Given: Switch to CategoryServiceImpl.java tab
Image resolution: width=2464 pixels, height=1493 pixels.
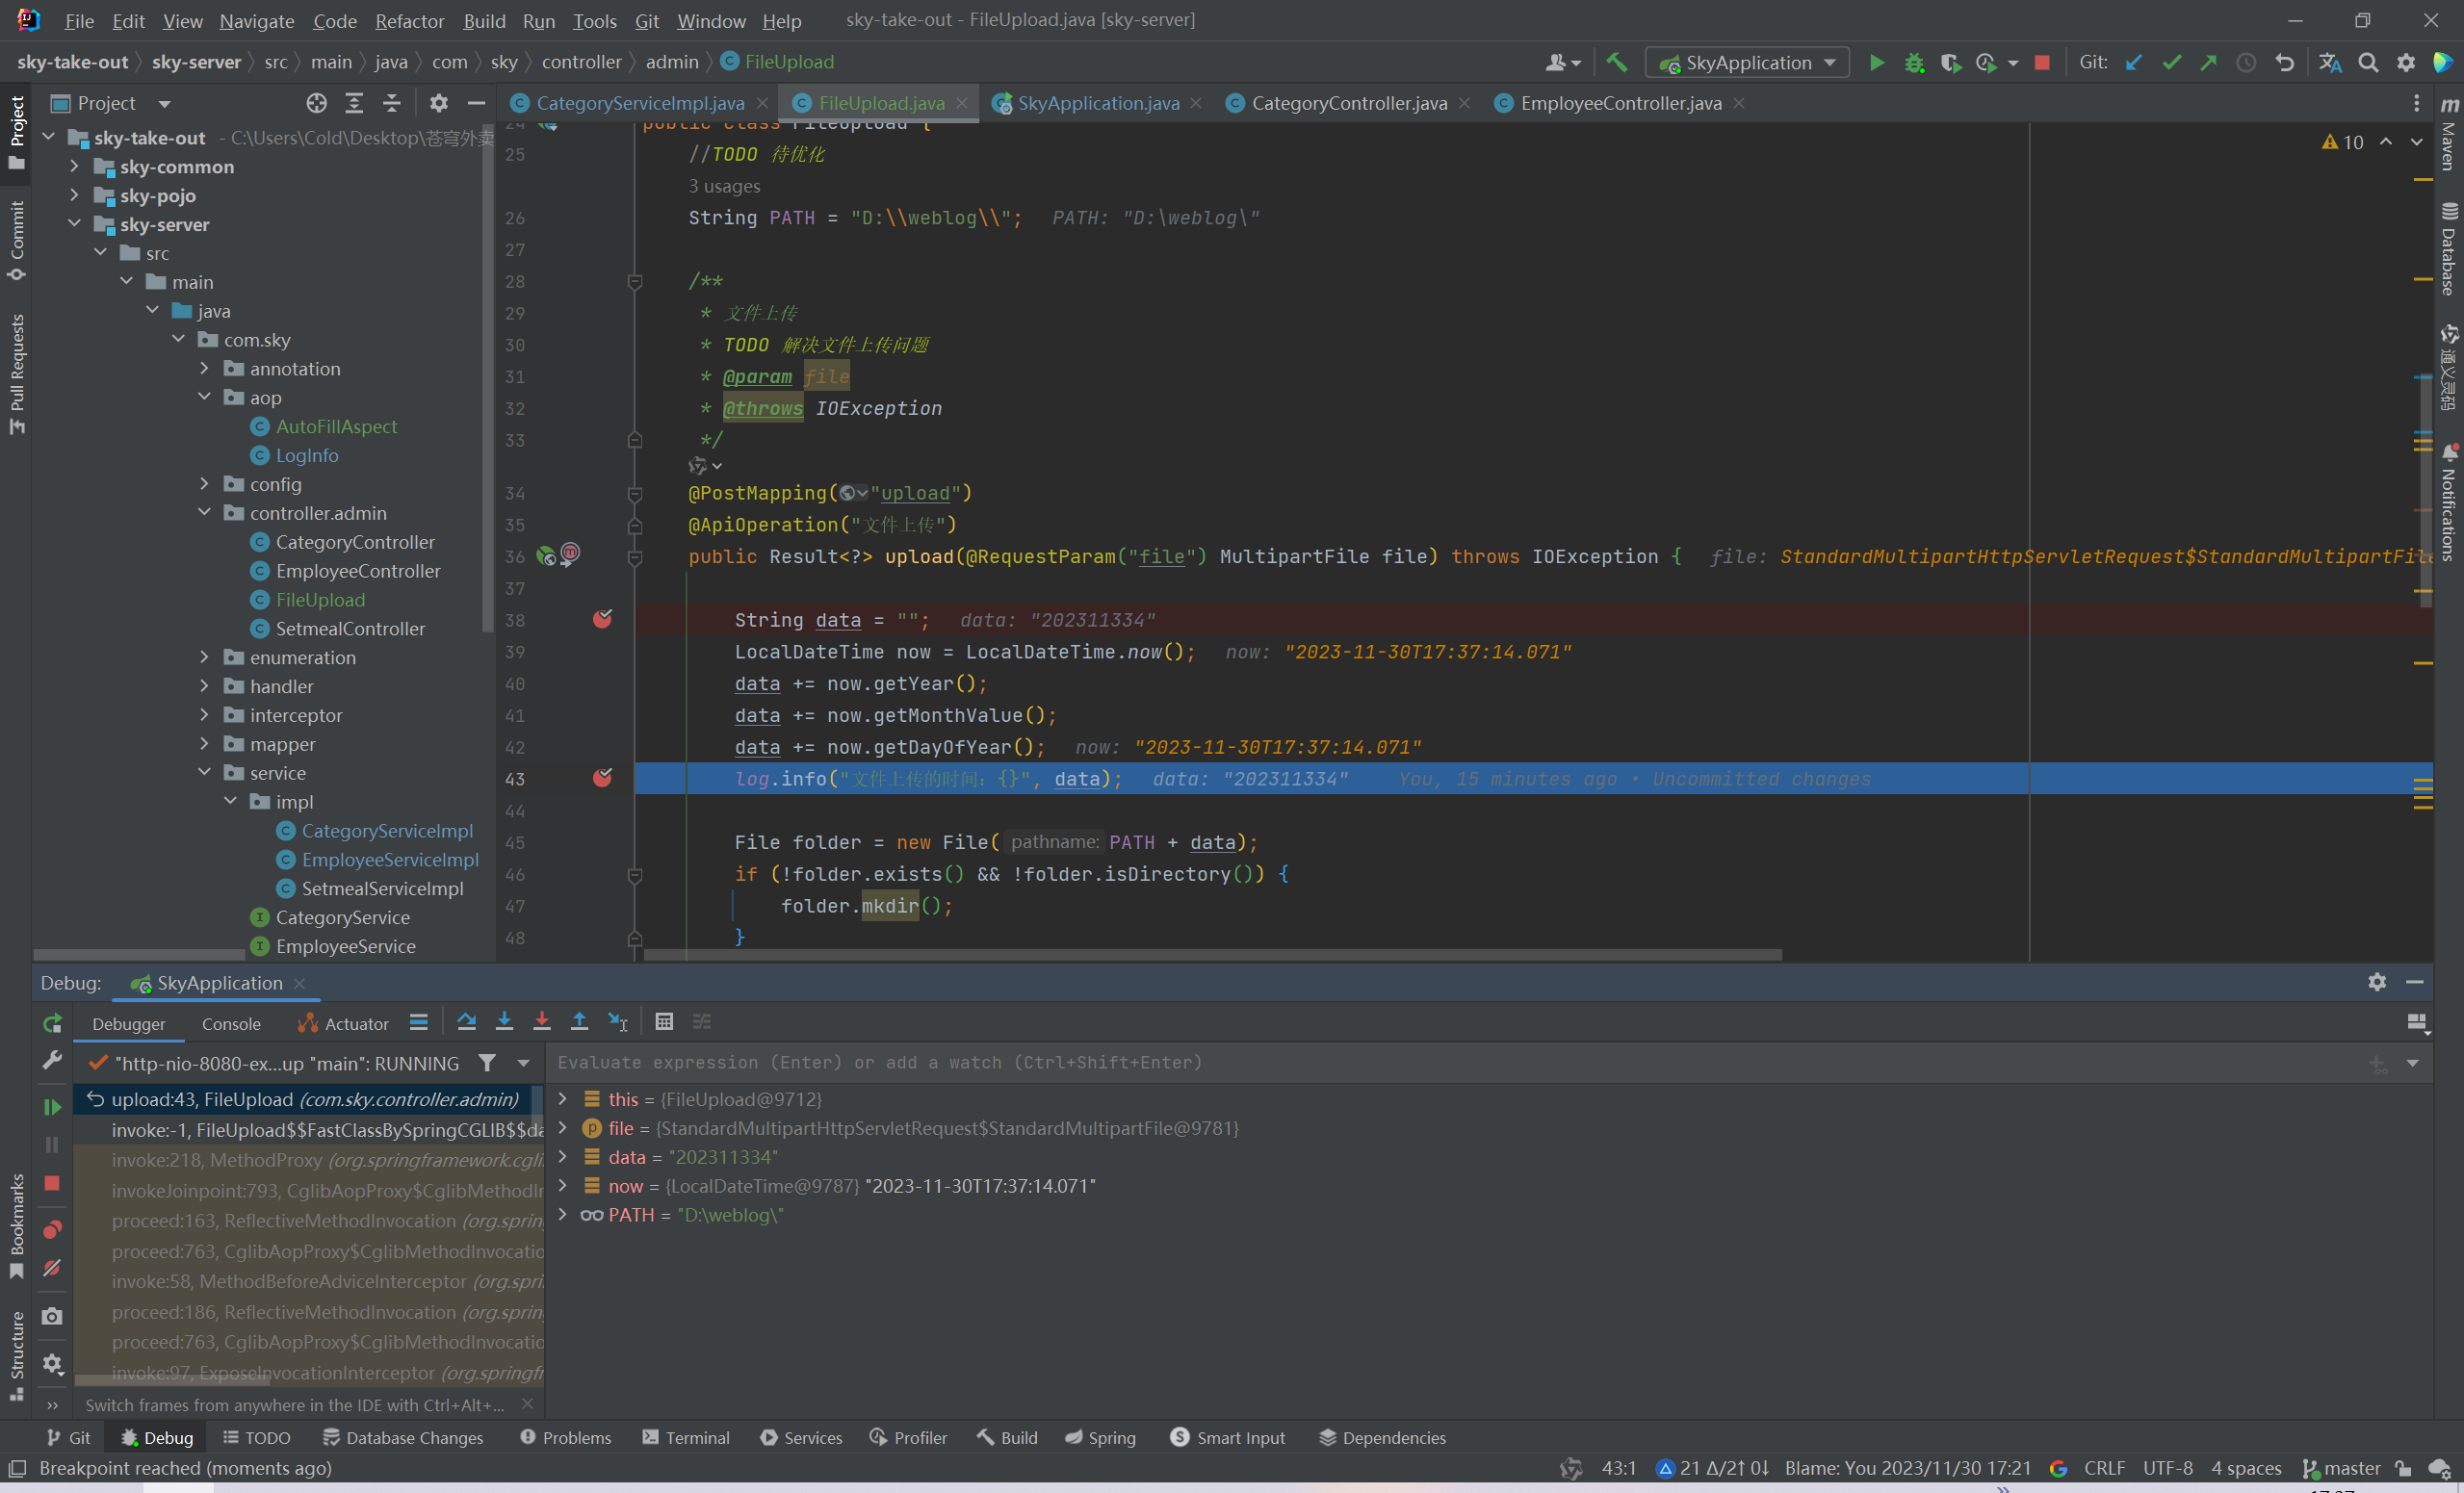Looking at the screenshot, I should point(639,103).
